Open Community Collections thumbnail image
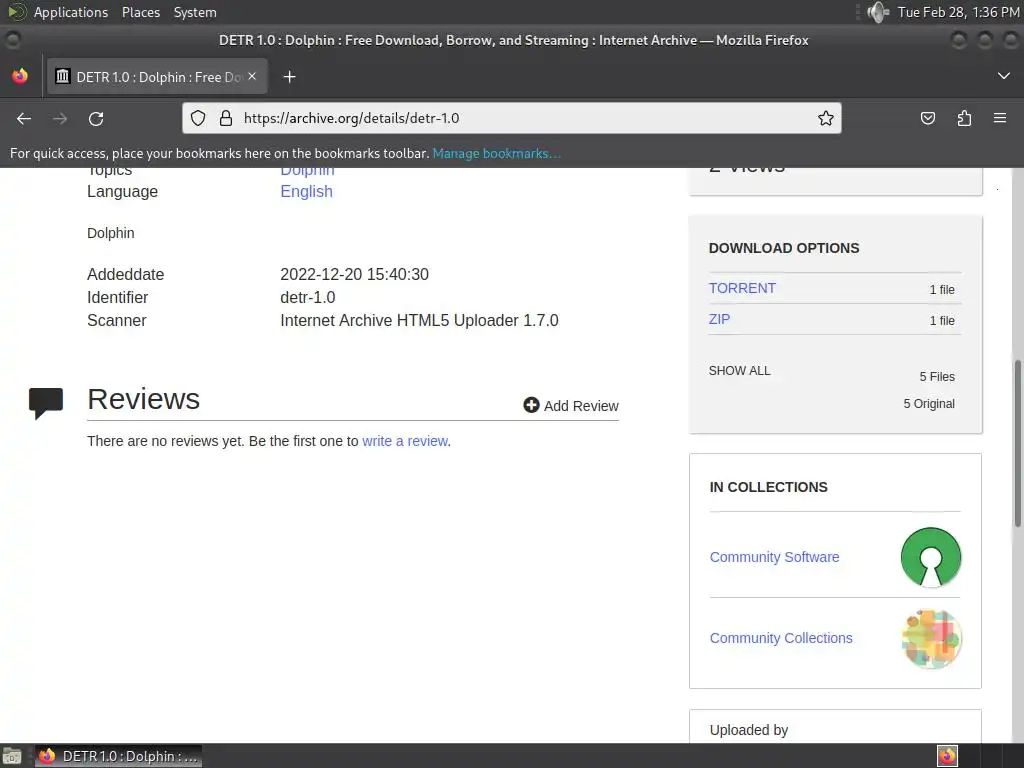The height and width of the screenshot is (768, 1024). (x=931, y=638)
